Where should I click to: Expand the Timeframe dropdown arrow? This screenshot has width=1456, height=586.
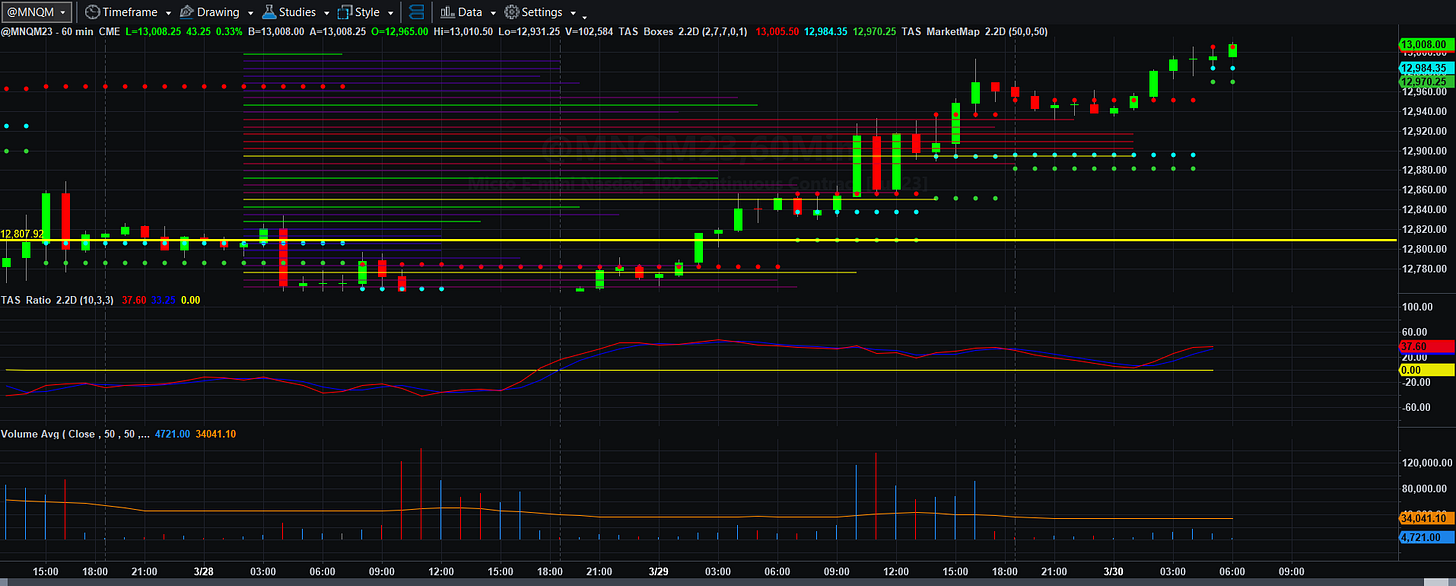click(168, 13)
